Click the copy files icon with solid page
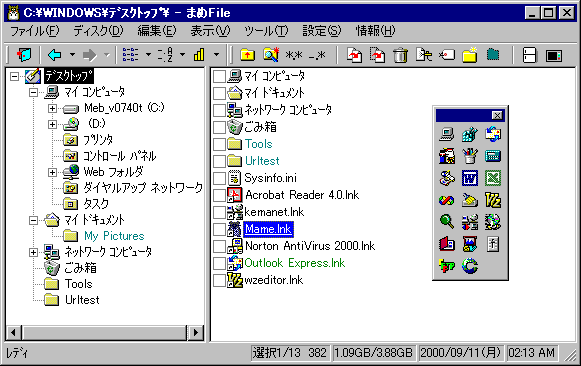The height and width of the screenshot is (366, 581). (x=354, y=55)
